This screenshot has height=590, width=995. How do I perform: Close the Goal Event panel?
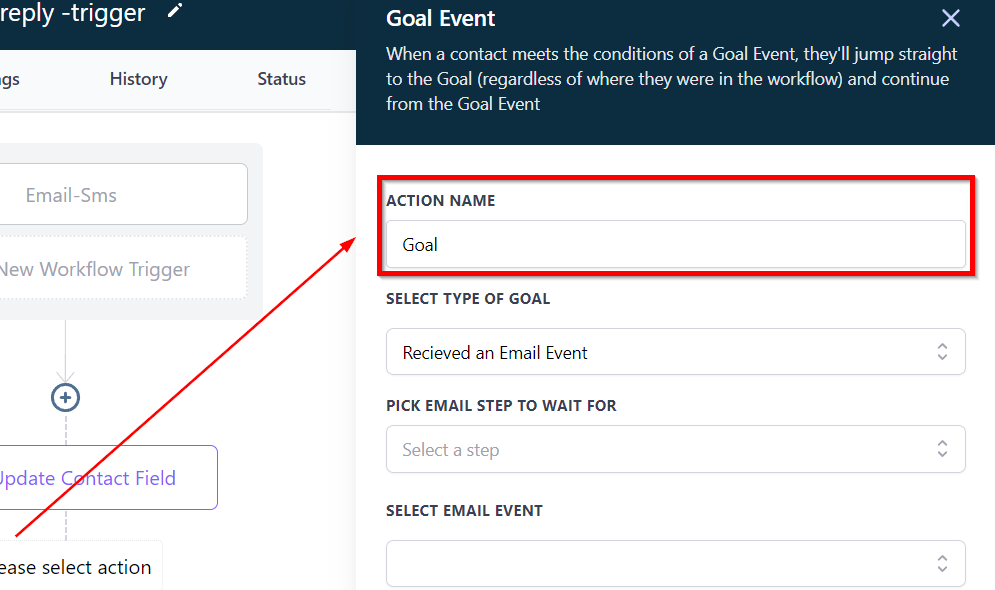pos(950,18)
